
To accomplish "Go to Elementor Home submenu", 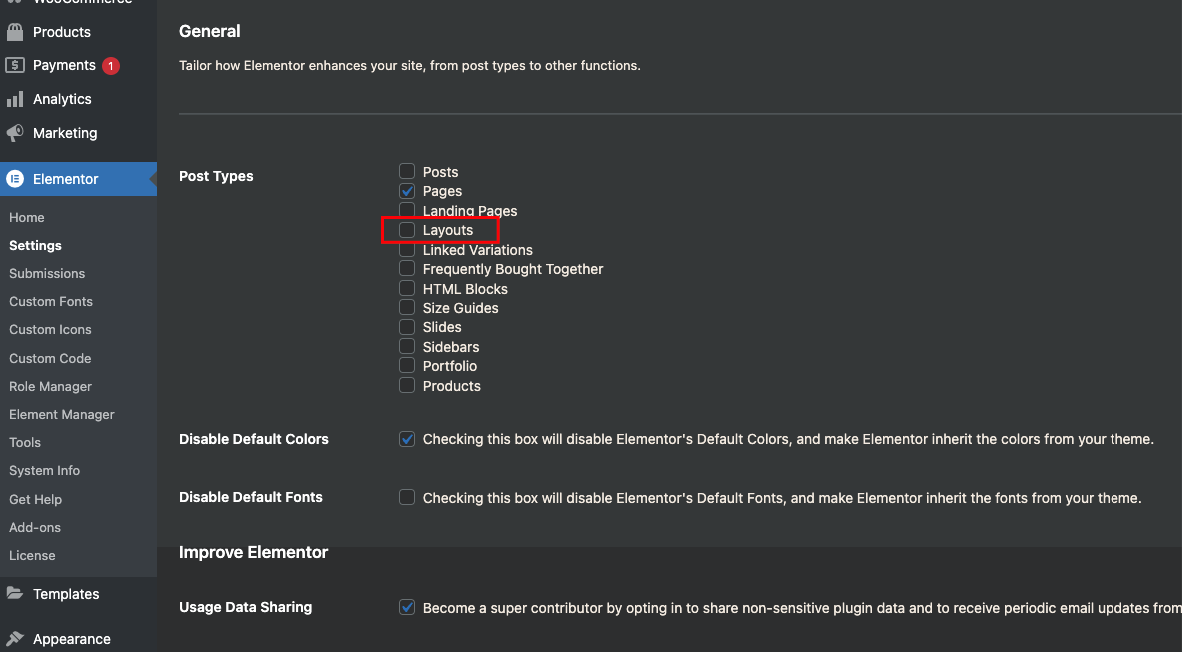I will 26,217.
